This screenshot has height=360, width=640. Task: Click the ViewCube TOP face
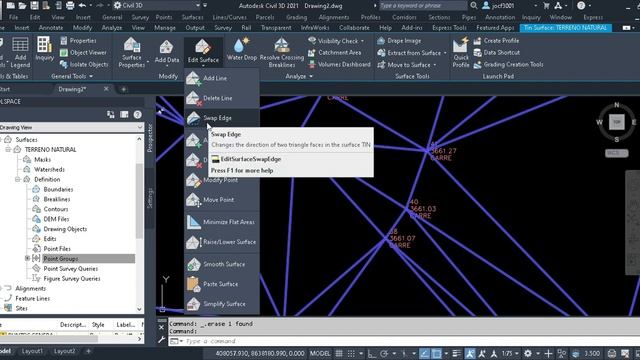pyautogui.click(x=616, y=122)
